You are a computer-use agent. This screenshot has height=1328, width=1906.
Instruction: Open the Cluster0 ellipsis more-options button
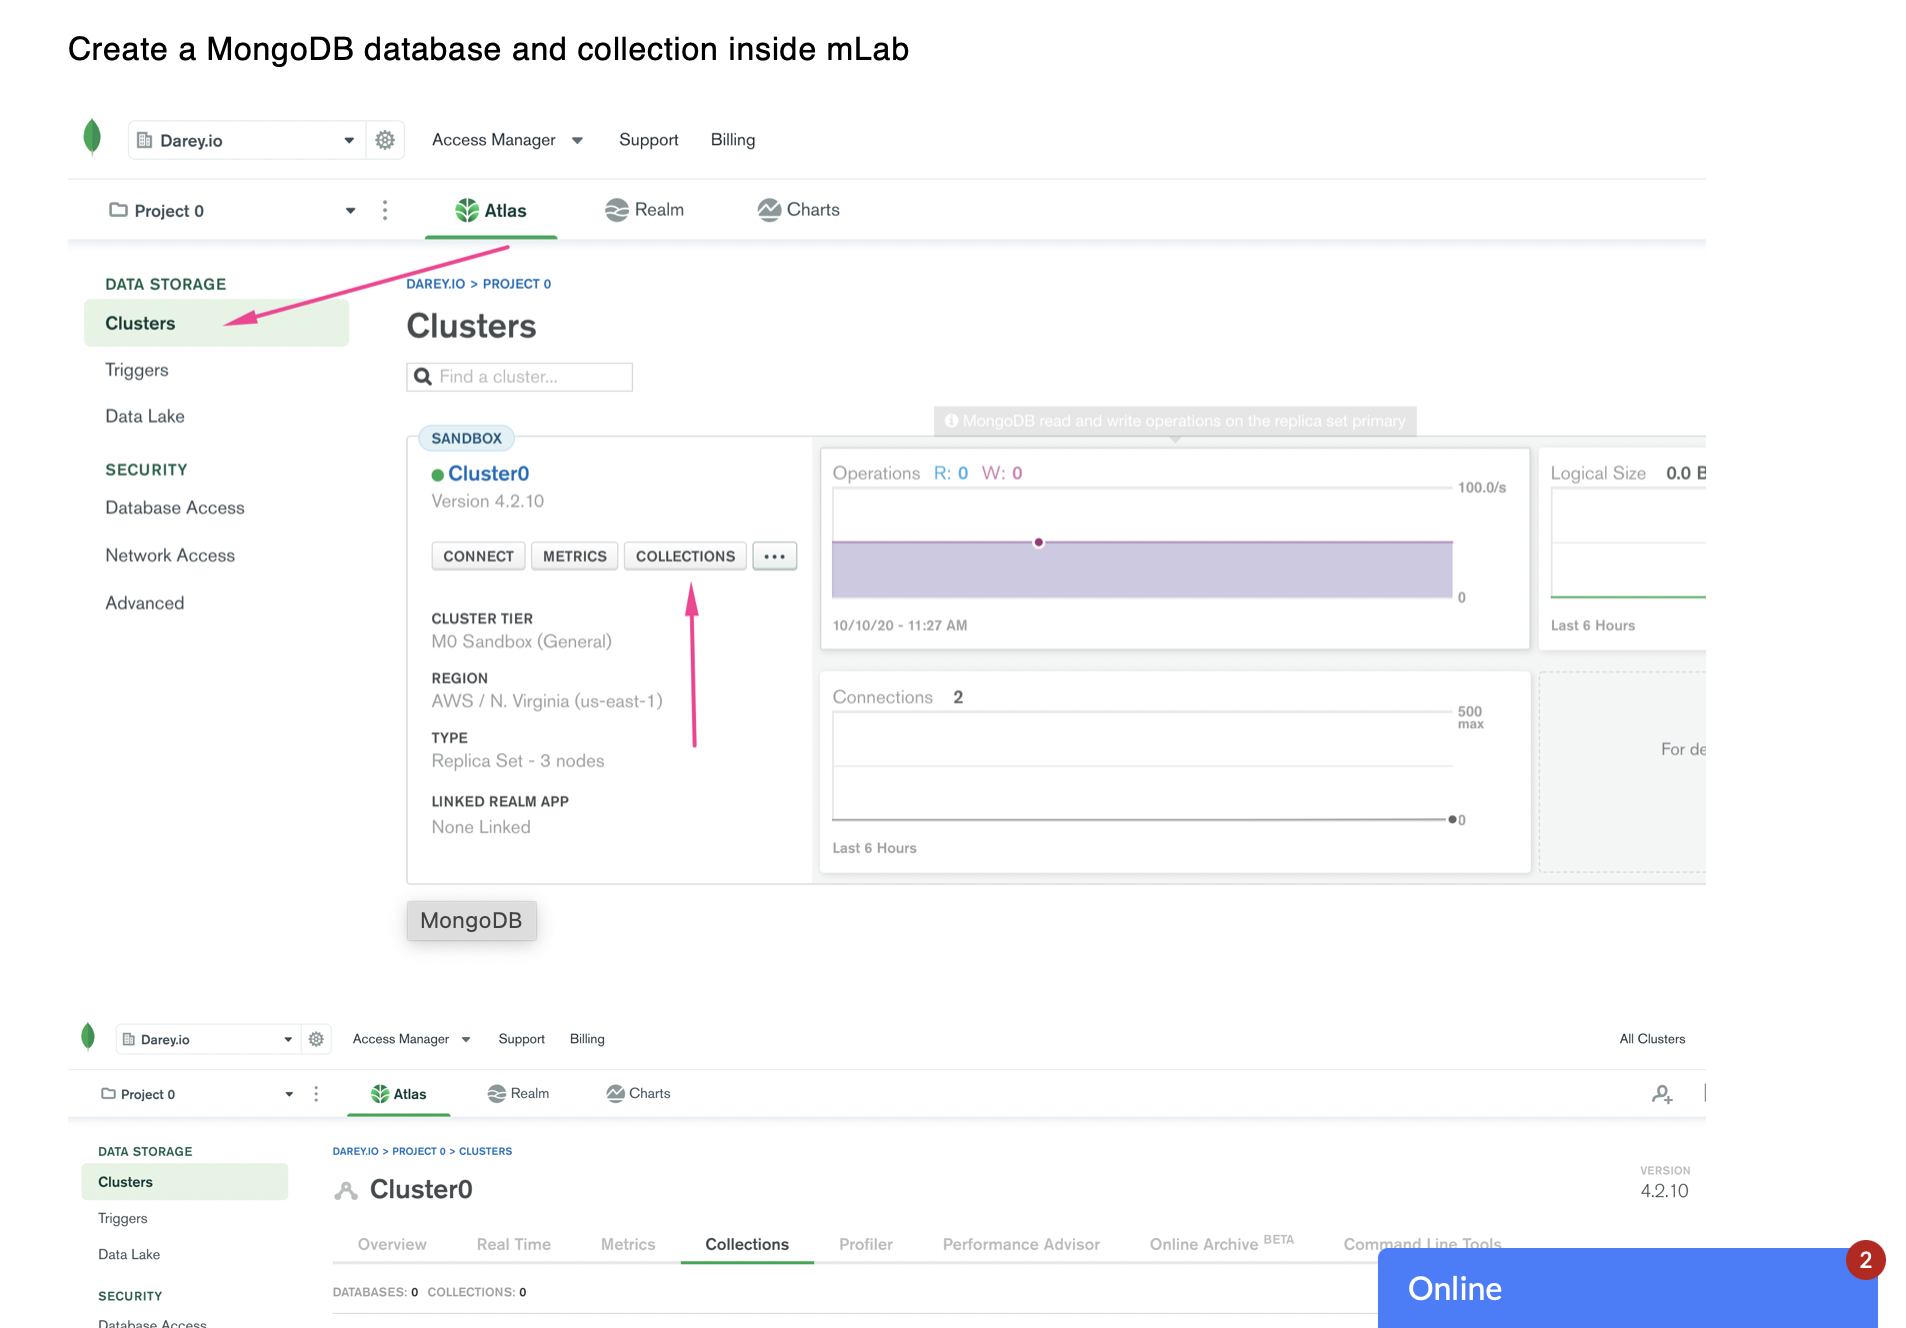point(774,556)
